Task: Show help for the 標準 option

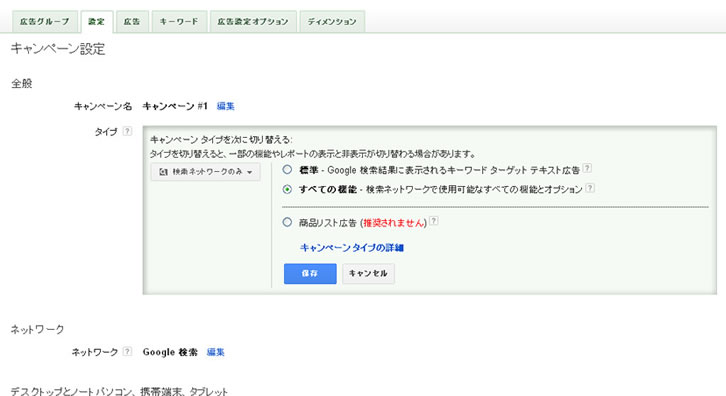Action: click(587, 168)
